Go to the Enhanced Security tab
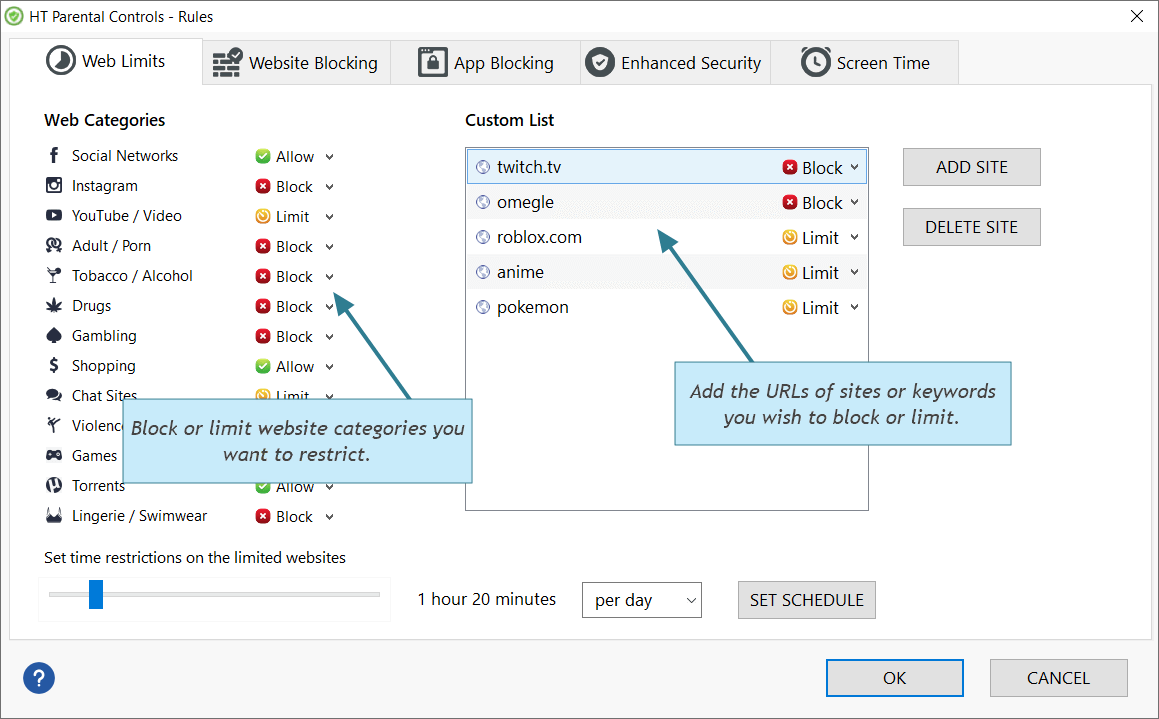The image size is (1159, 719). pos(675,63)
